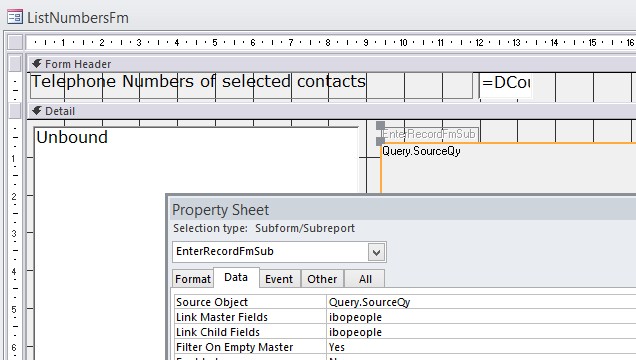This screenshot has height=360, width=636.
Task: Select the Detail section bar
Action: point(331,111)
